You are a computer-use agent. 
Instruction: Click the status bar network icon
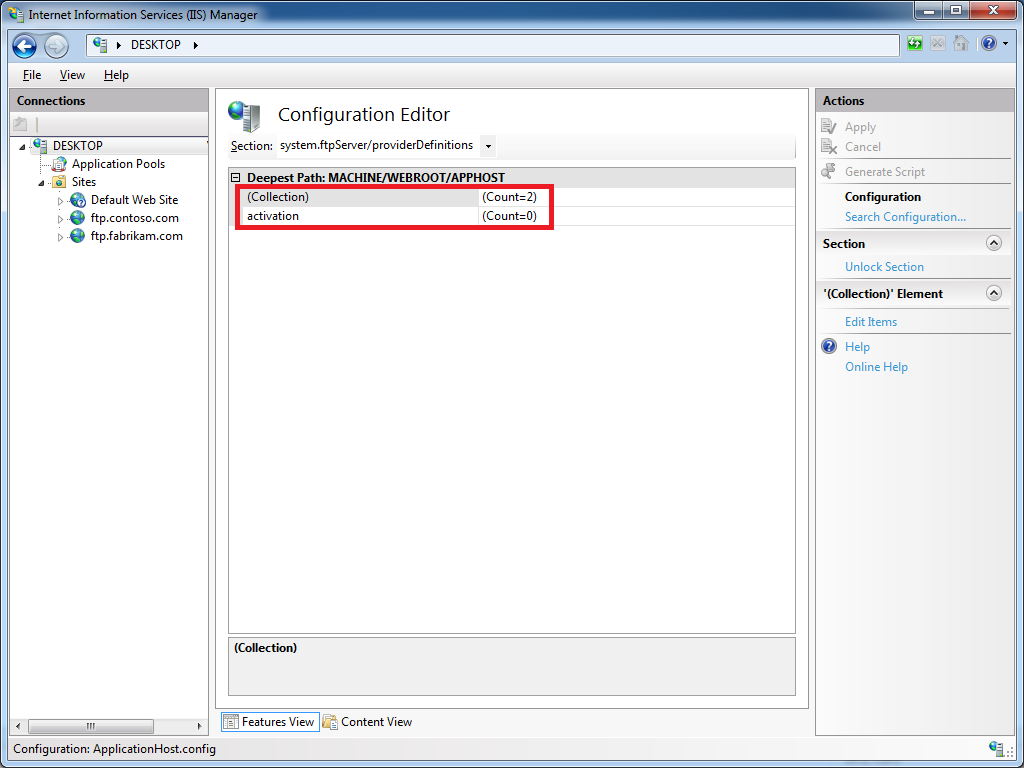point(996,748)
